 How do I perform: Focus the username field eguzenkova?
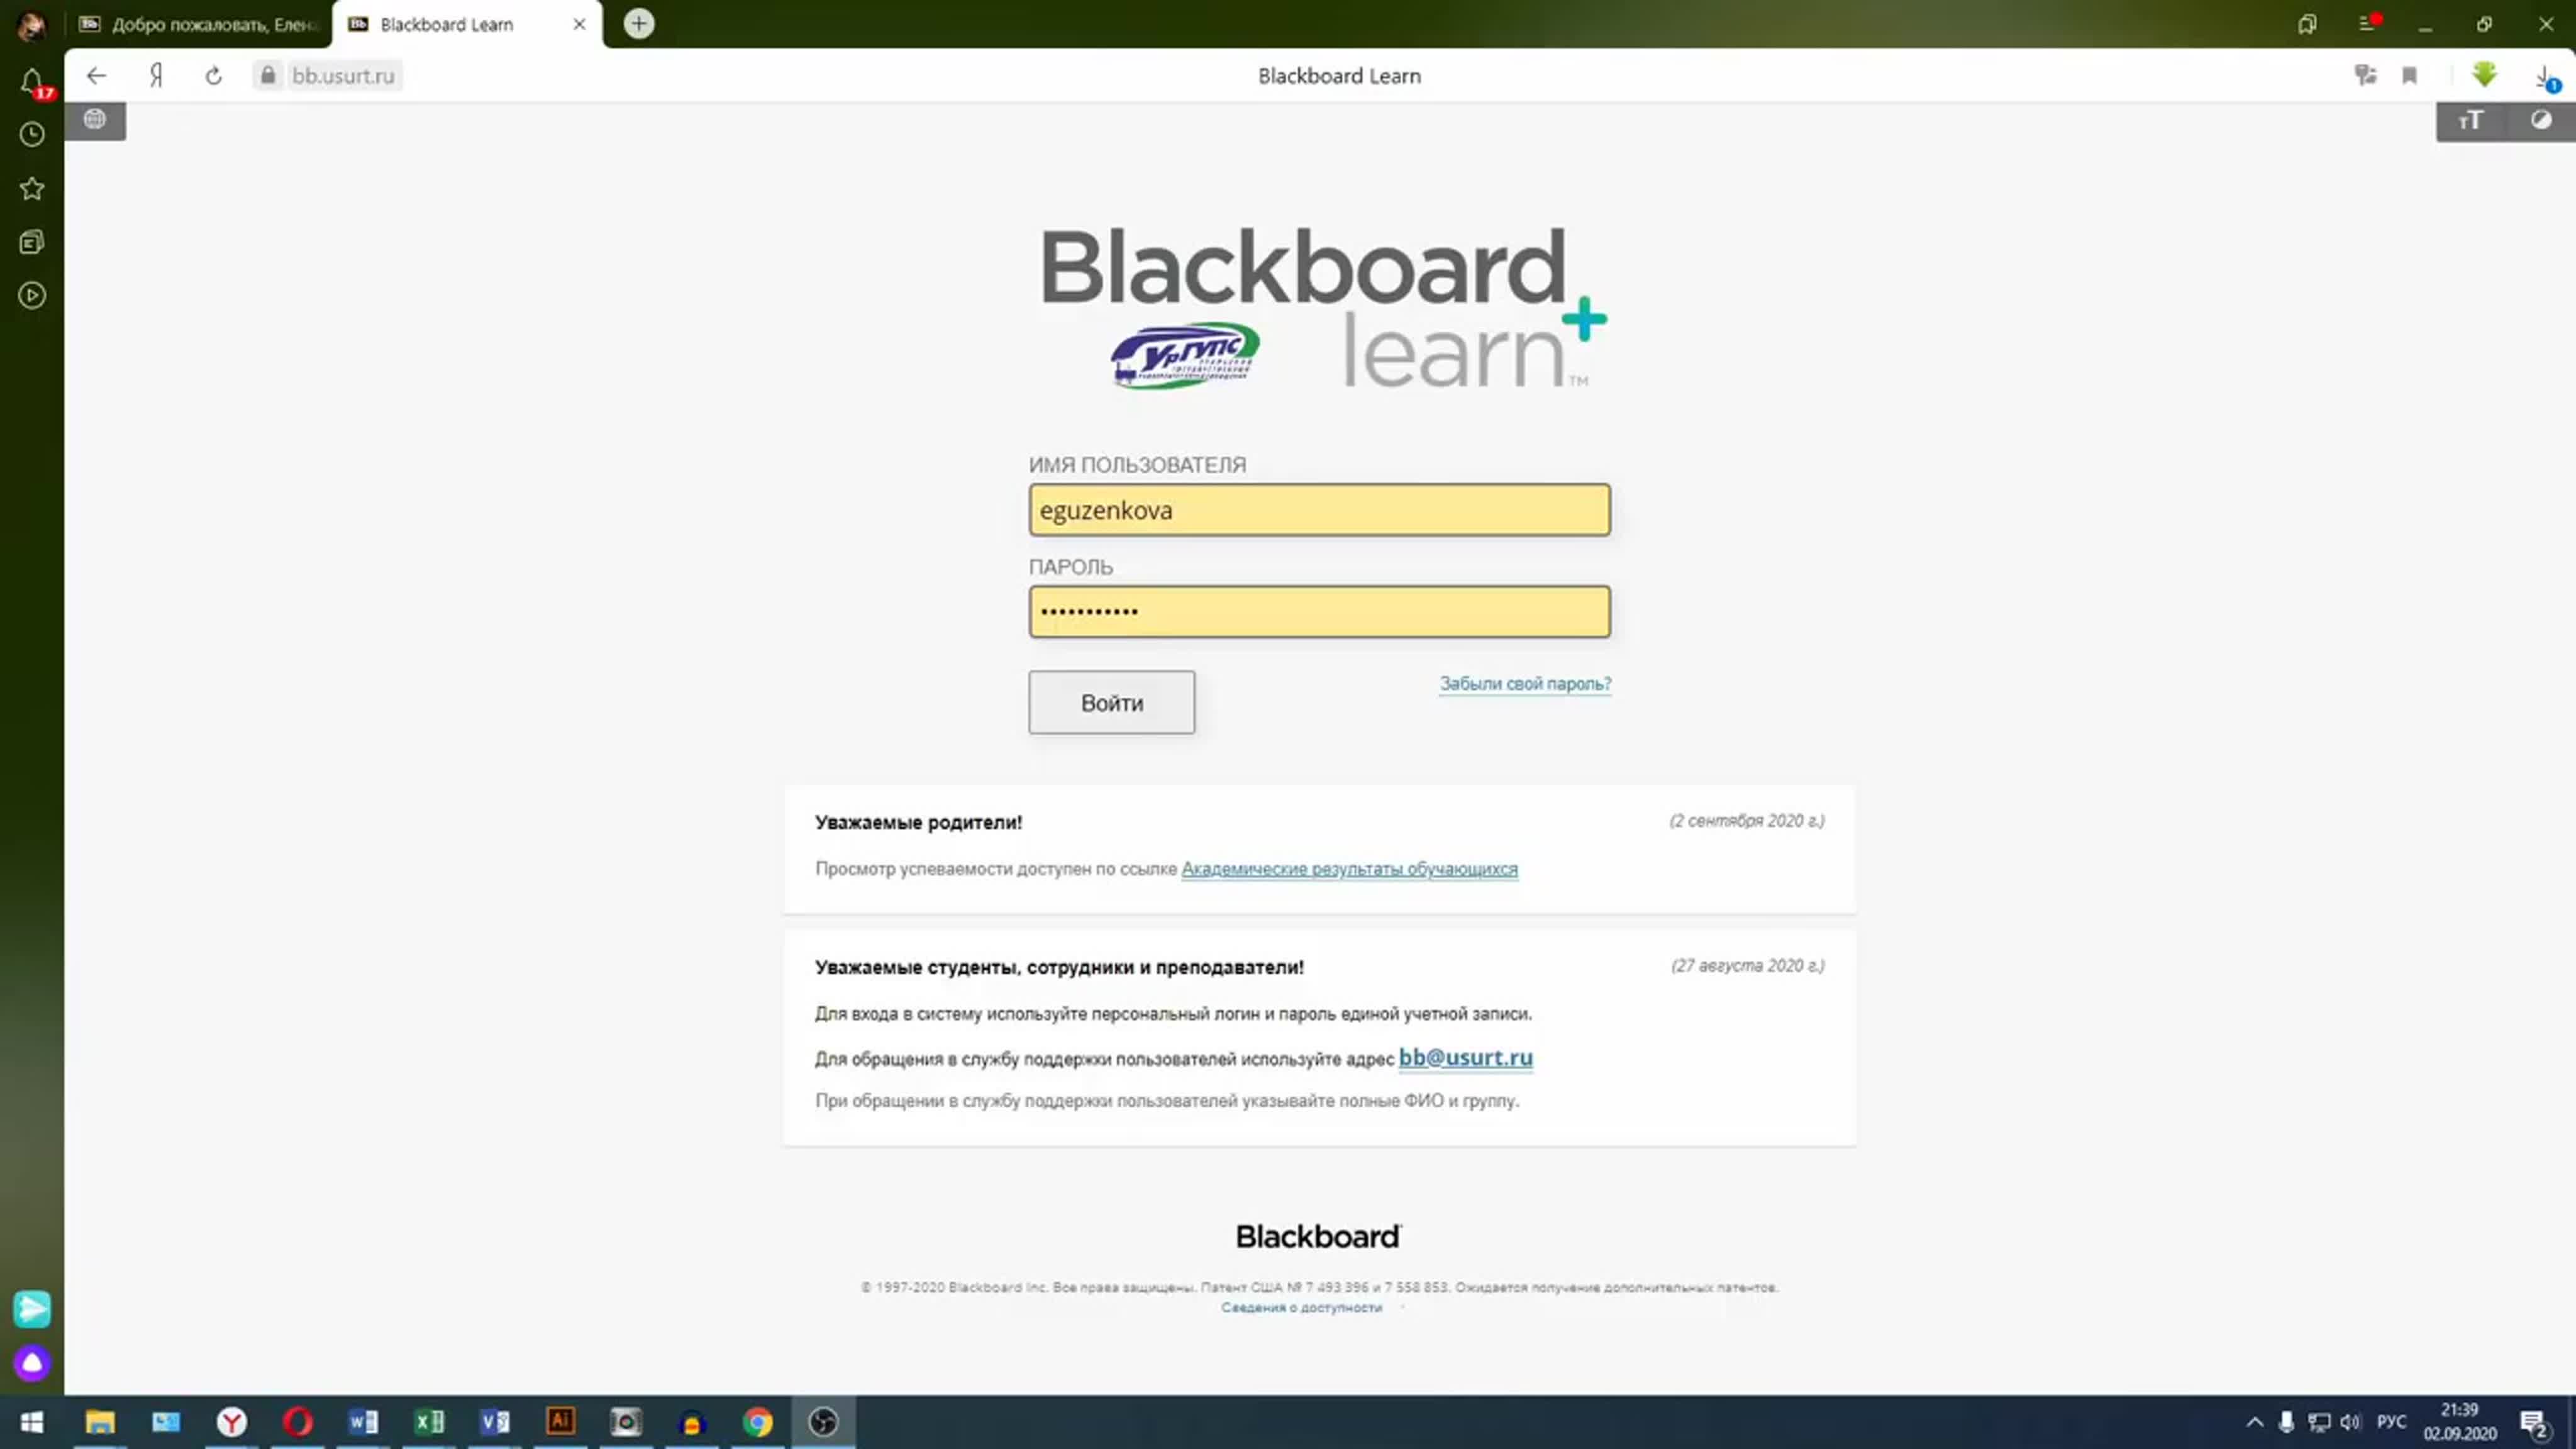pos(1319,510)
